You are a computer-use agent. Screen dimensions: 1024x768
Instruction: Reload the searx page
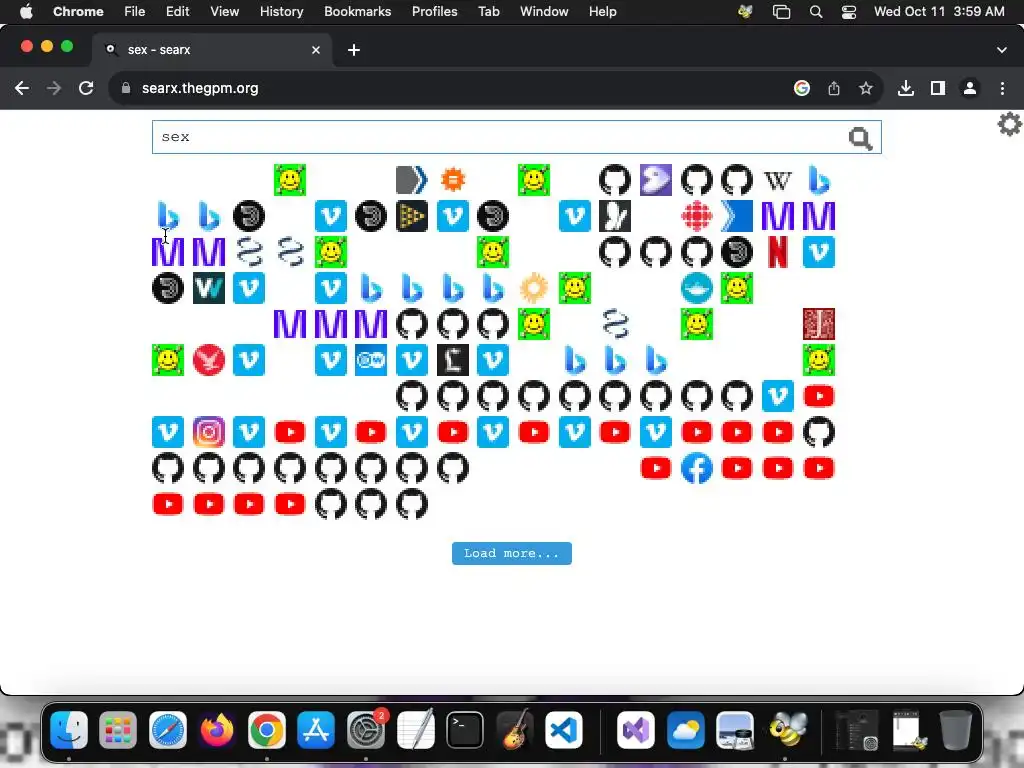86,88
